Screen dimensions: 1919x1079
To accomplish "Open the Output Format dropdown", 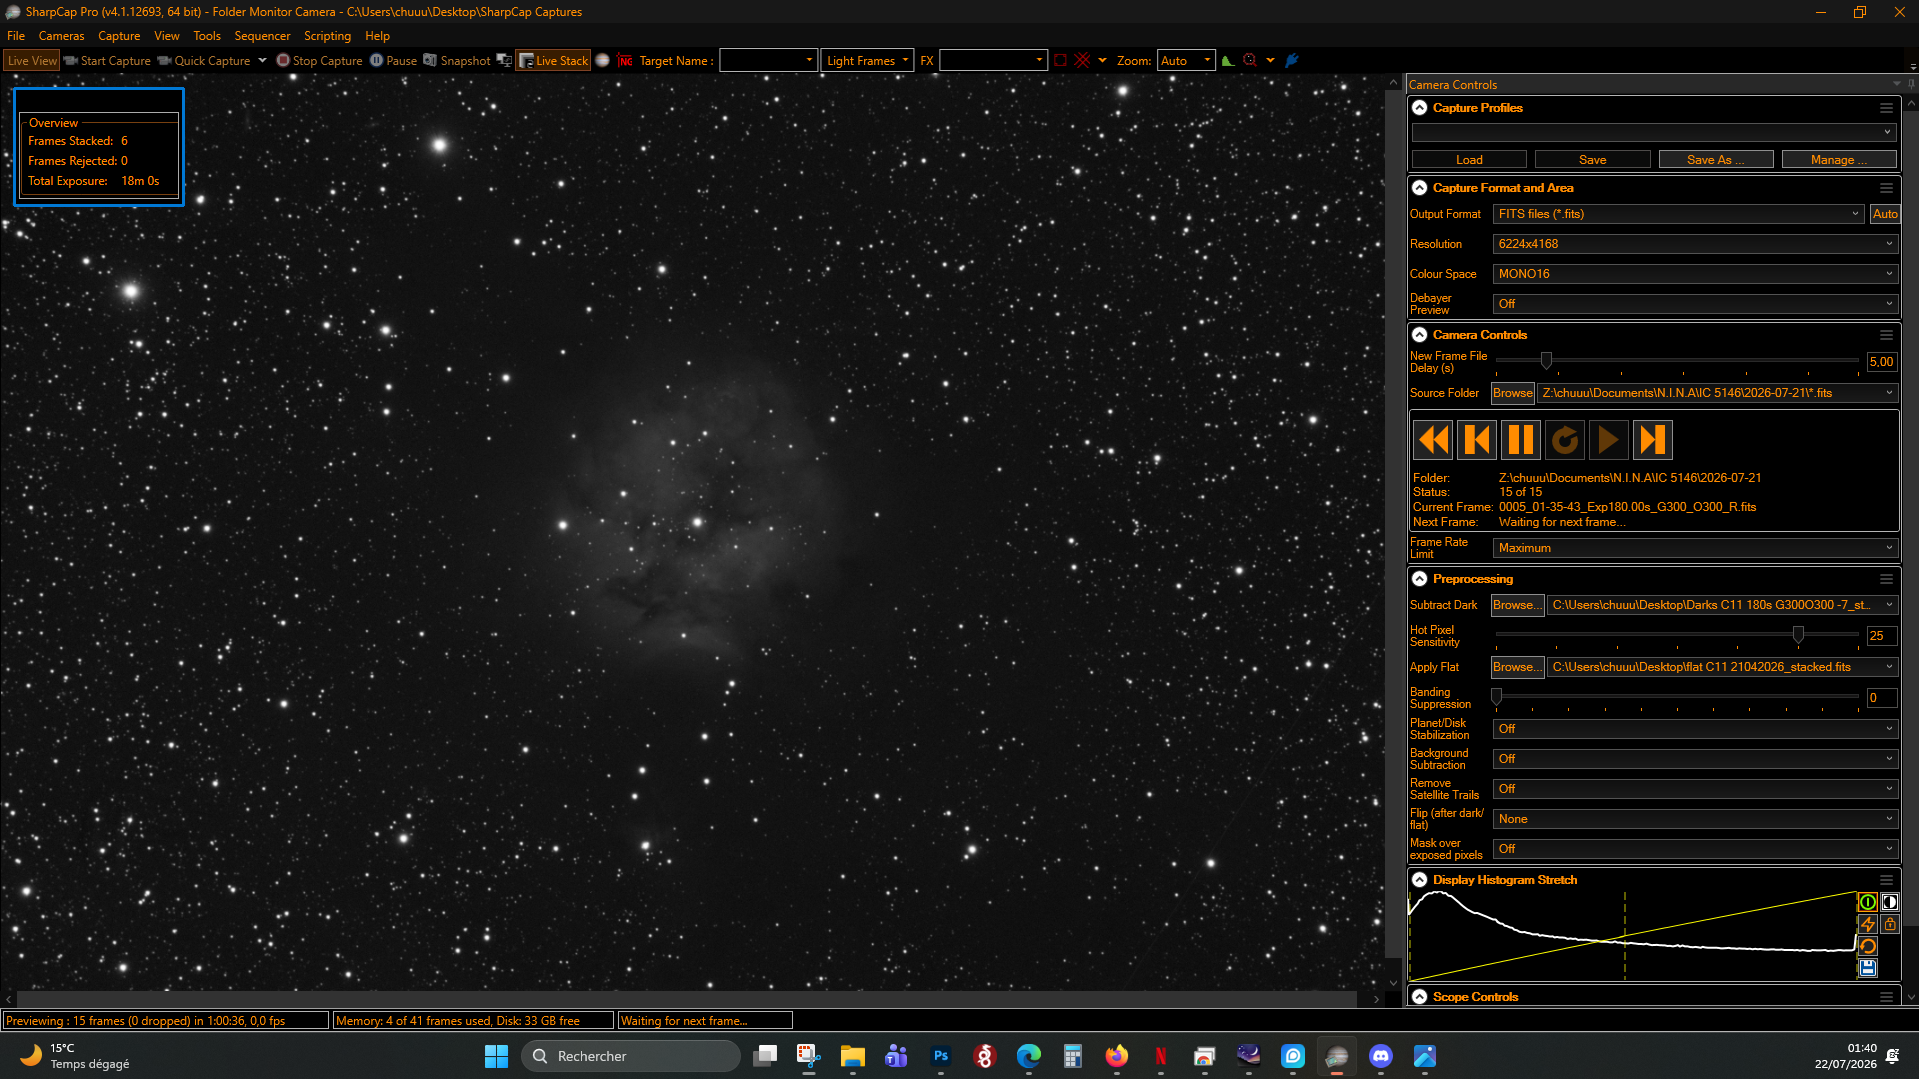I will (x=1678, y=214).
